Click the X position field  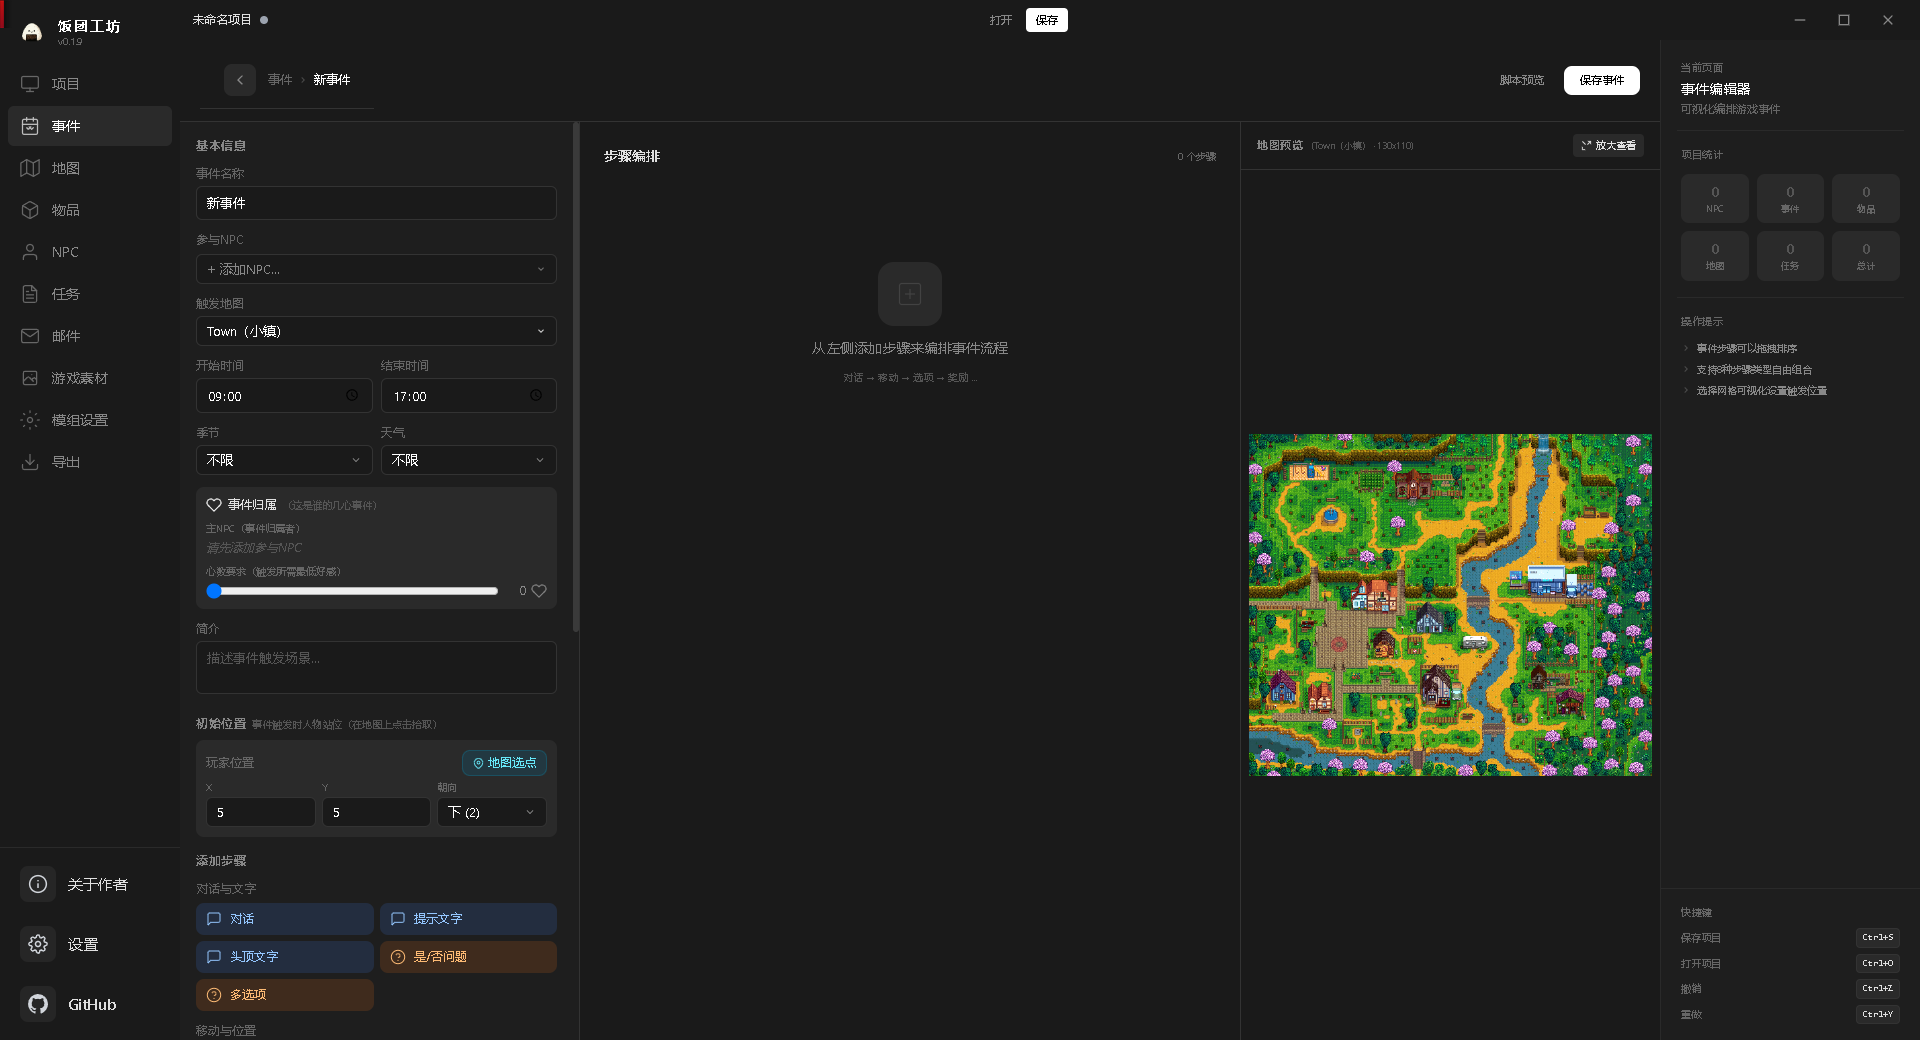pos(261,812)
